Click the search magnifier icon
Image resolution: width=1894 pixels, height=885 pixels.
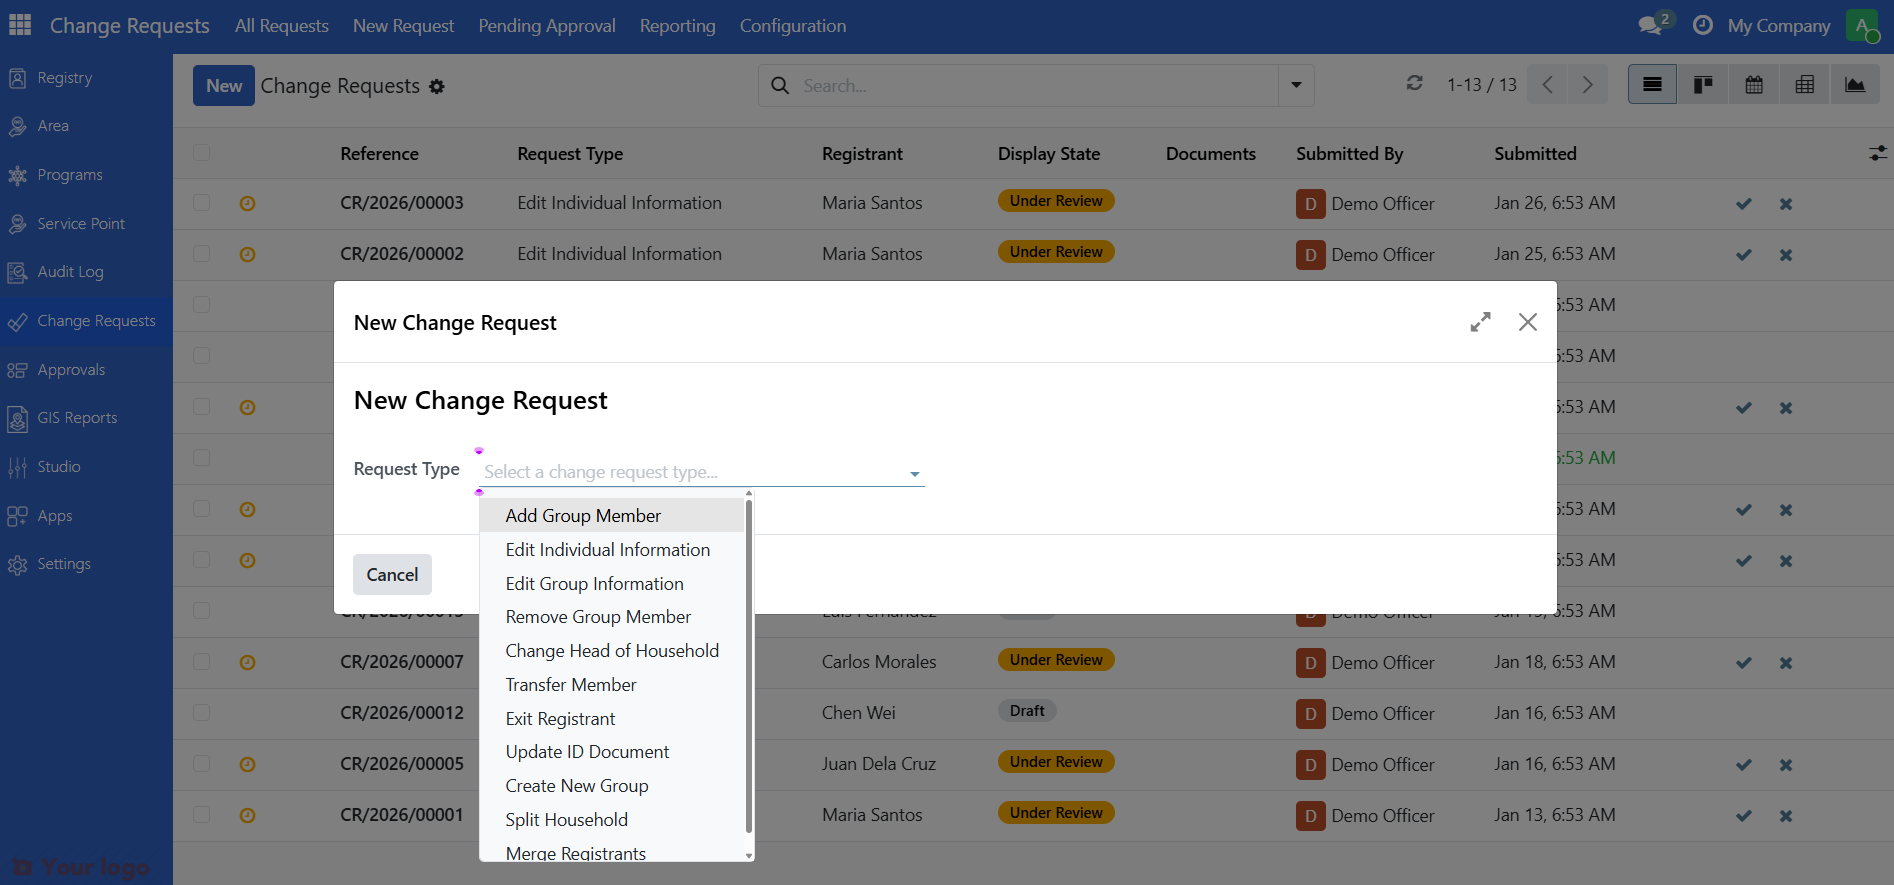tap(780, 86)
